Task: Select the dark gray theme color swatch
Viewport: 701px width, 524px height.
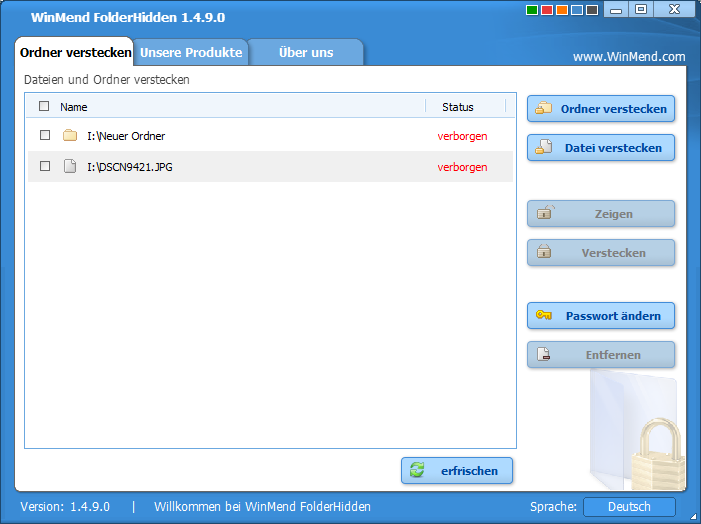Action: point(592,10)
